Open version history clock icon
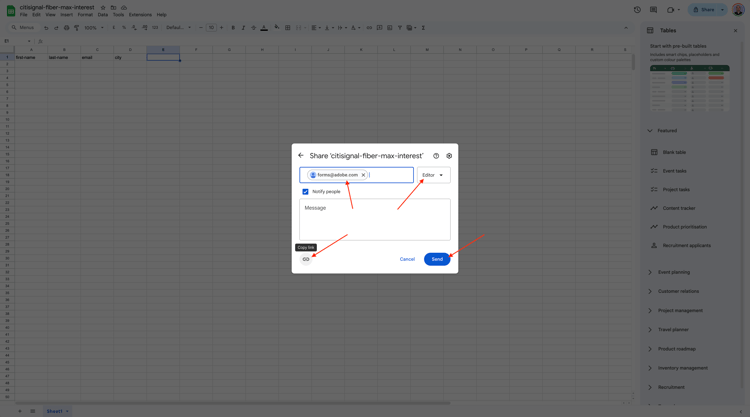 coord(637,10)
